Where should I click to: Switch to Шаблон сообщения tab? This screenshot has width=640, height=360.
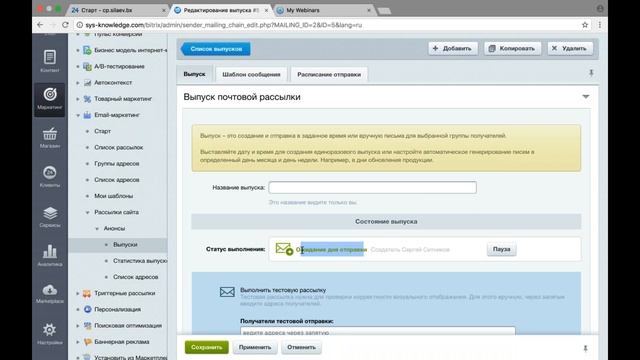[251, 74]
